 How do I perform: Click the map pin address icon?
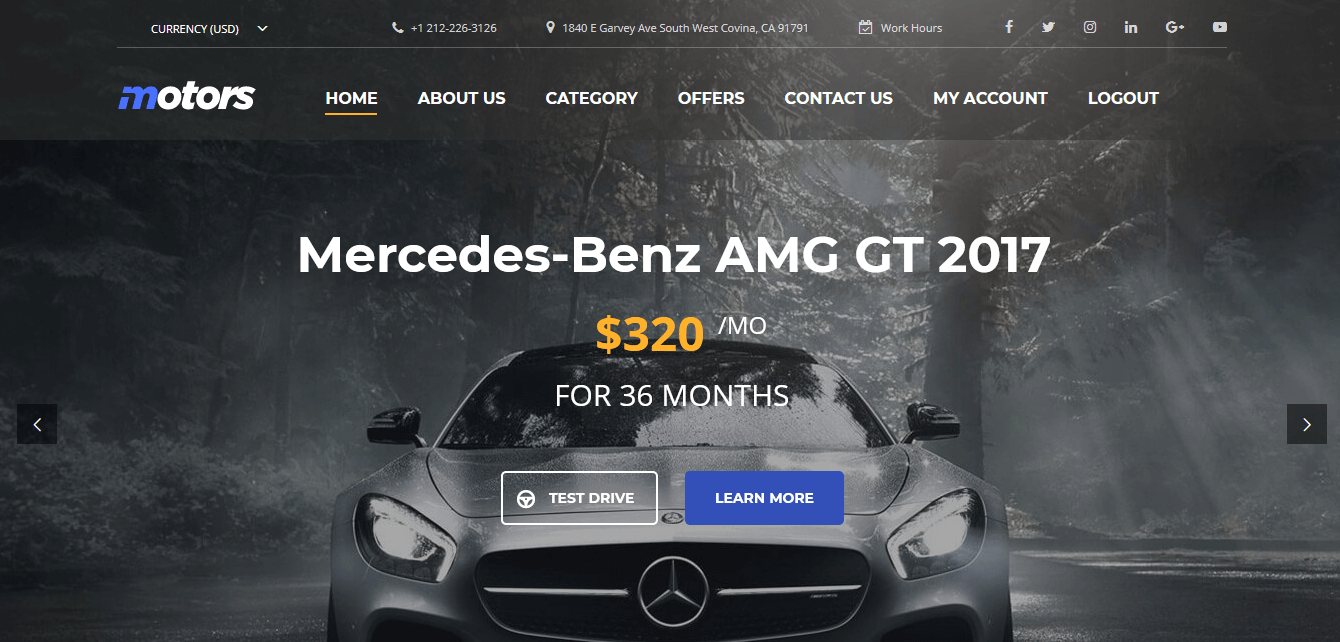tap(550, 28)
